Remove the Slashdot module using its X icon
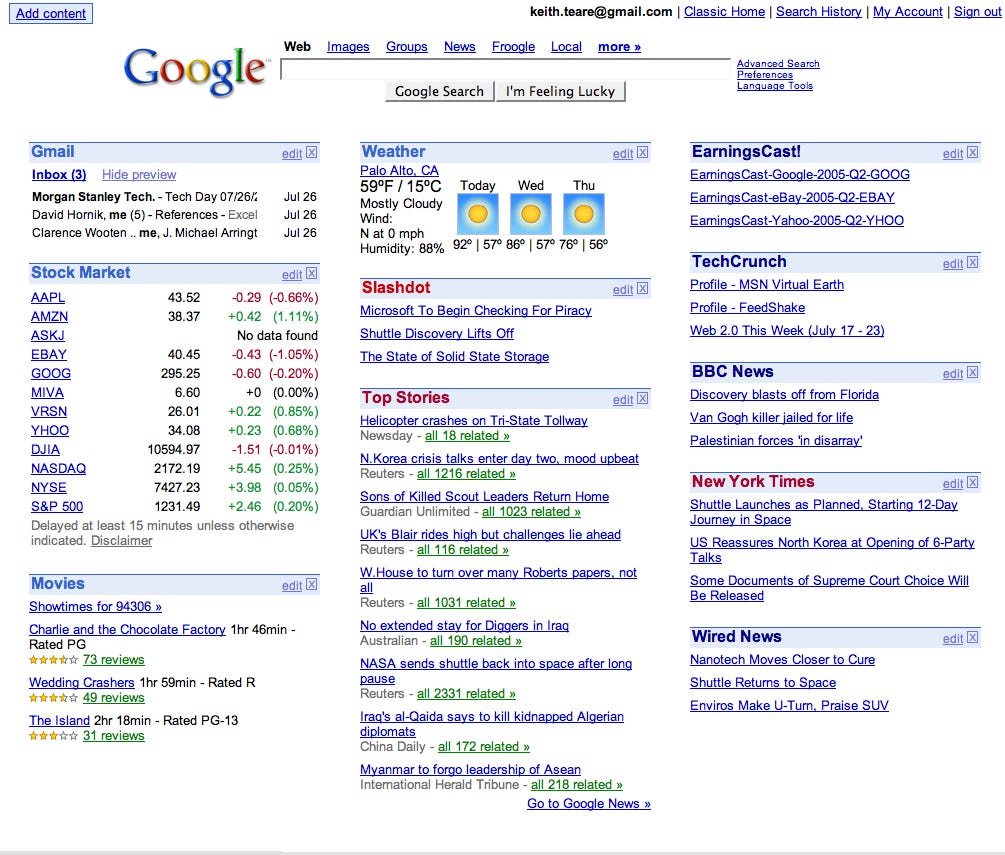1005x855 pixels. [643, 288]
